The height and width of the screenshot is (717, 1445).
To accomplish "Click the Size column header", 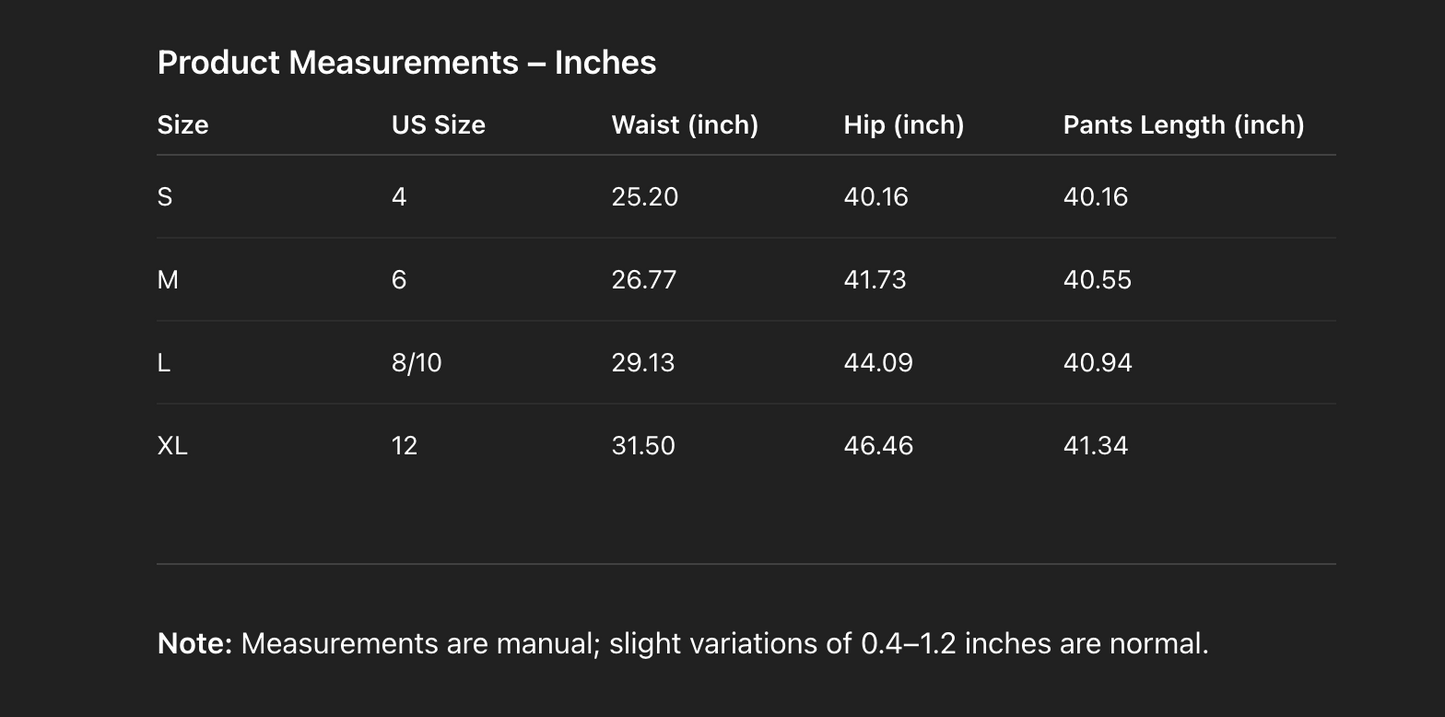I will coord(183,125).
